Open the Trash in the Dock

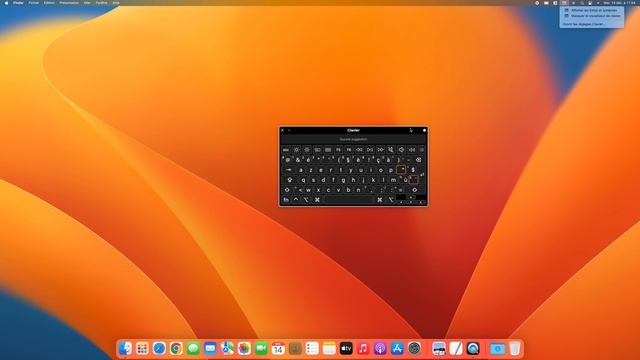[515, 348]
